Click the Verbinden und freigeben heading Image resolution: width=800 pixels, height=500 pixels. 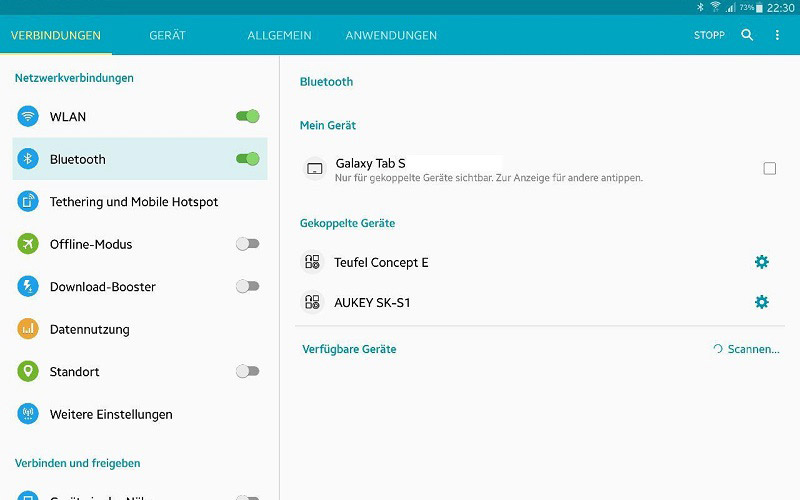(x=78, y=463)
